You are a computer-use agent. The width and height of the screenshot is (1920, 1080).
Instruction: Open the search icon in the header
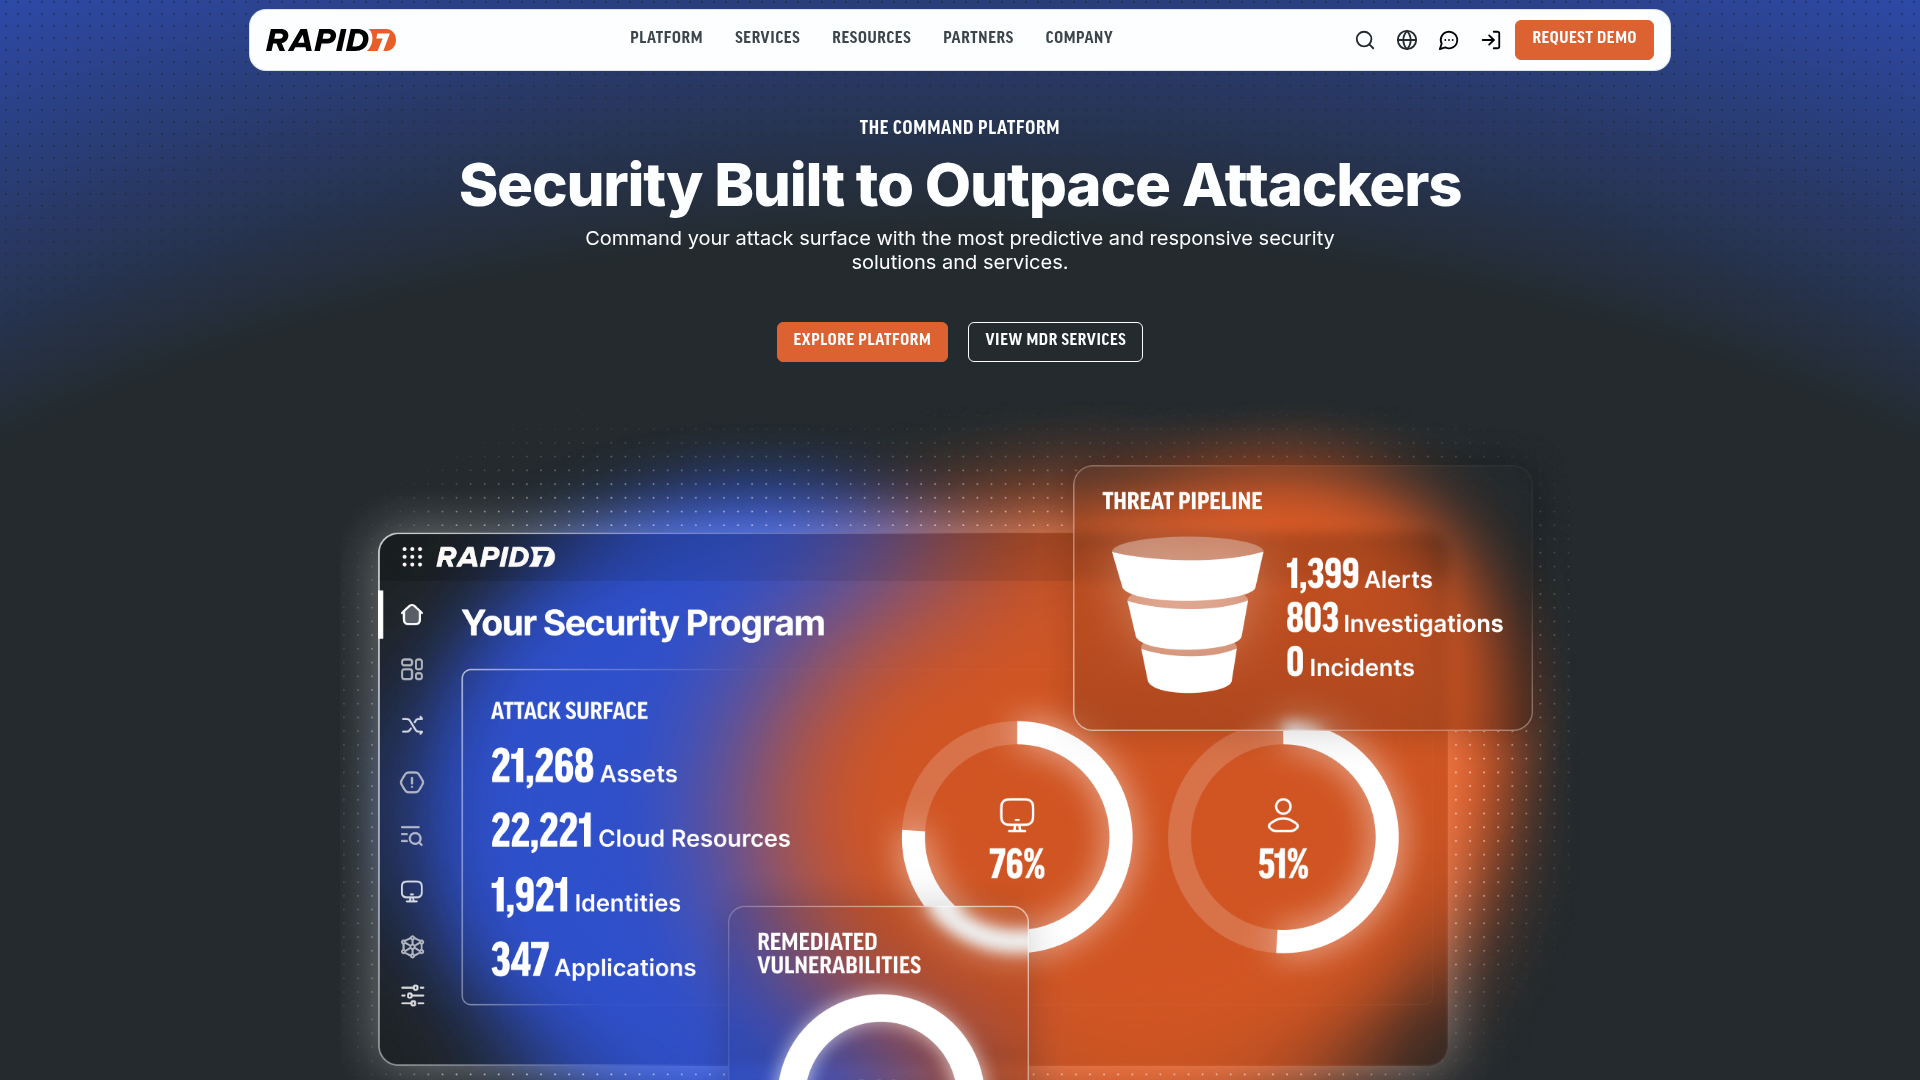point(1364,40)
